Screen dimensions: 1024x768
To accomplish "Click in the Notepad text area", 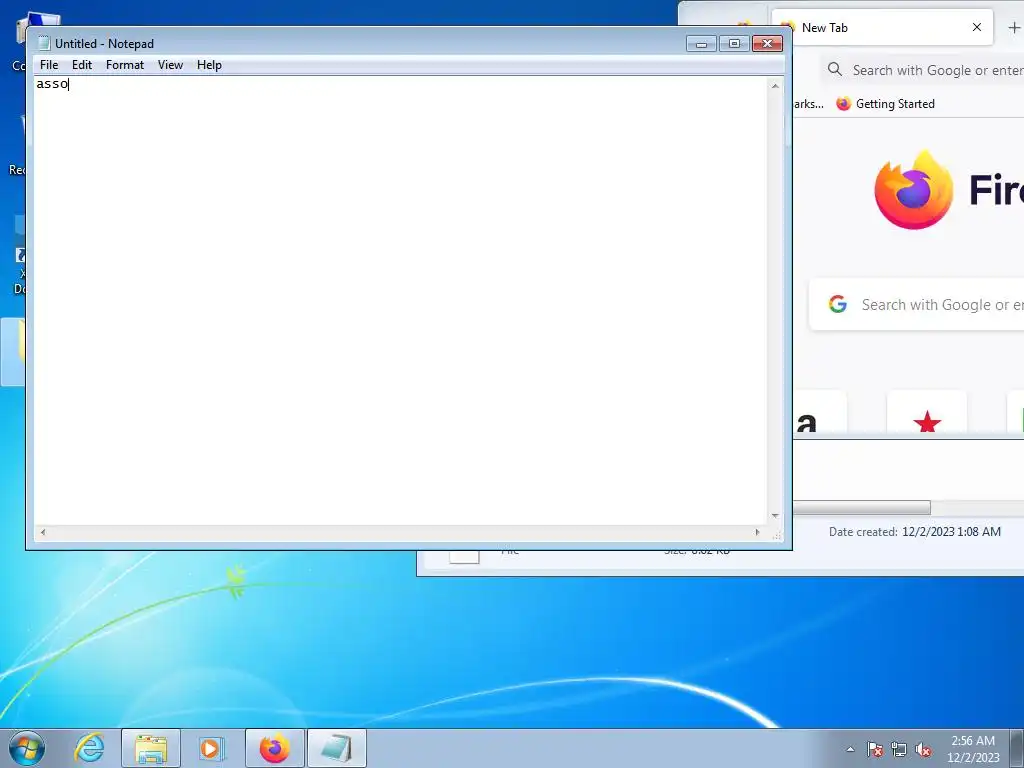I will coord(400,300).
